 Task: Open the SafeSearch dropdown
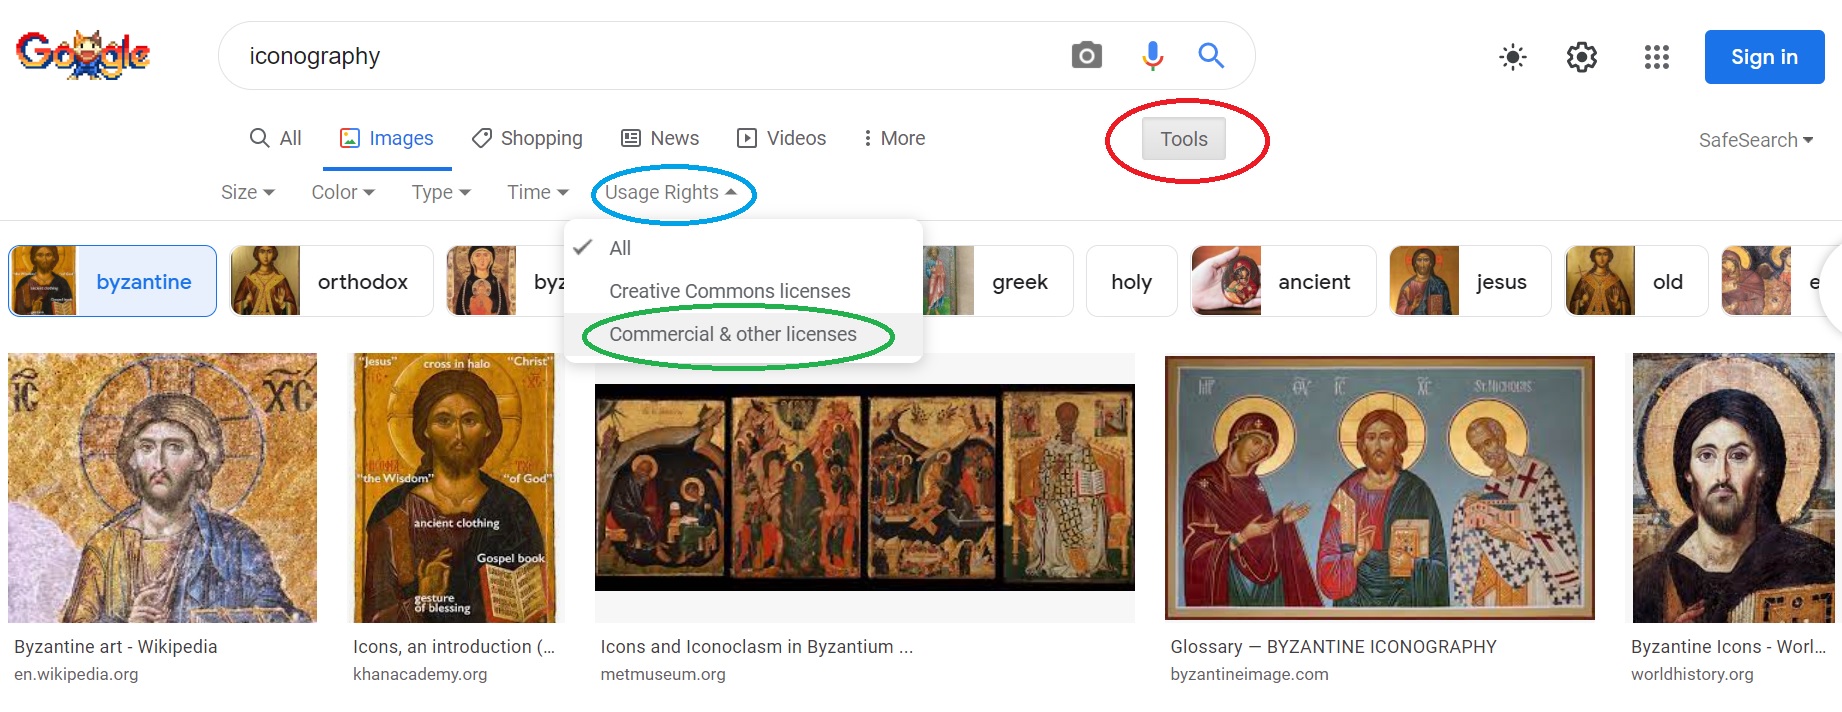[1755, 140]
